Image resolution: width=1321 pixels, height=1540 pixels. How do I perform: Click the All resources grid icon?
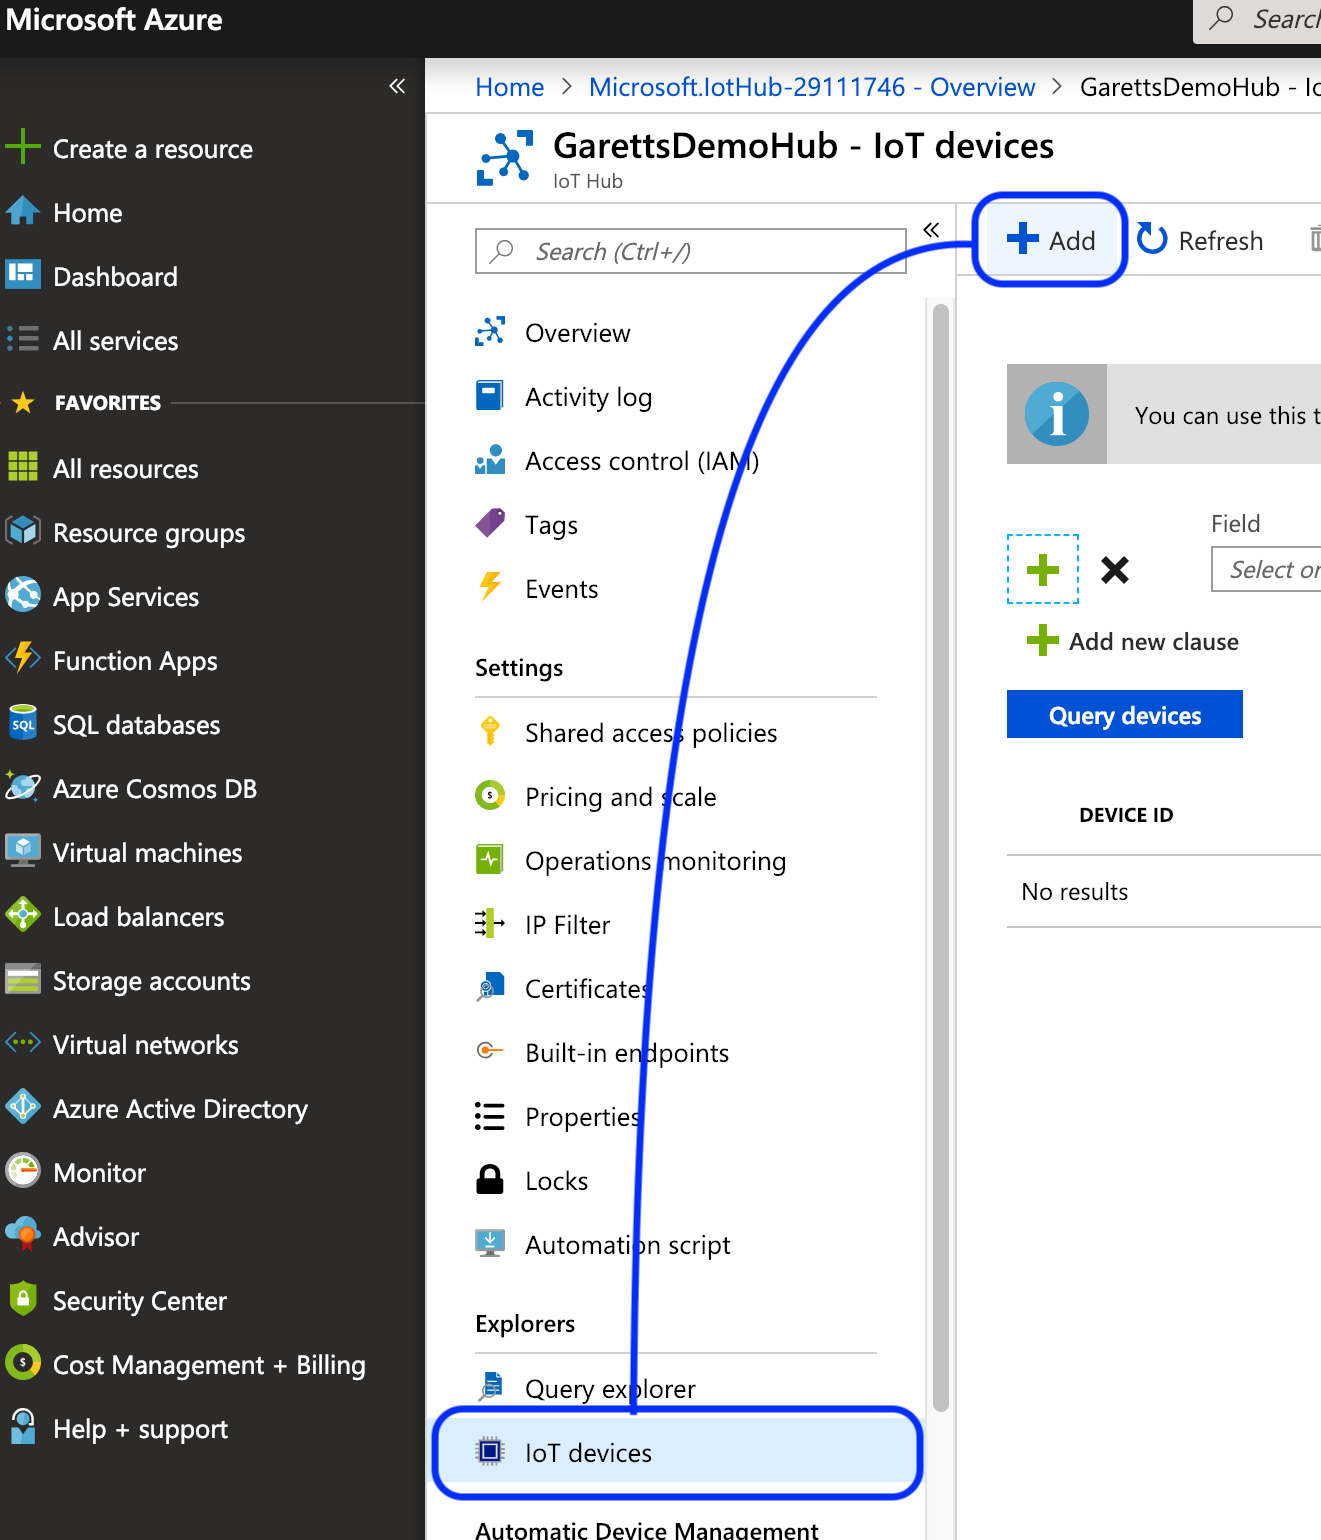coord(22,467)
